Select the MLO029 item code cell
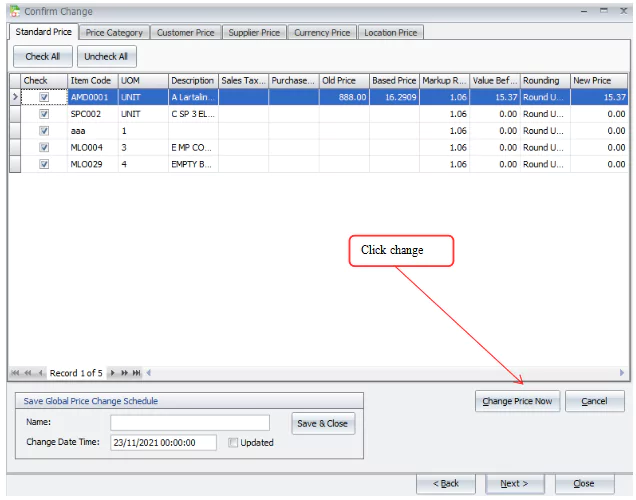636x500 pixels. coord(92,164)
